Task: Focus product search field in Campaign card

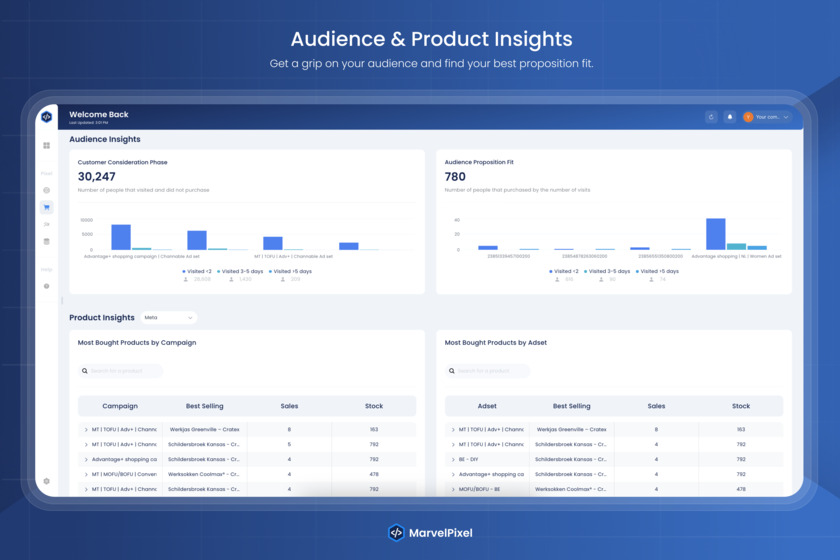Action: 121,371
